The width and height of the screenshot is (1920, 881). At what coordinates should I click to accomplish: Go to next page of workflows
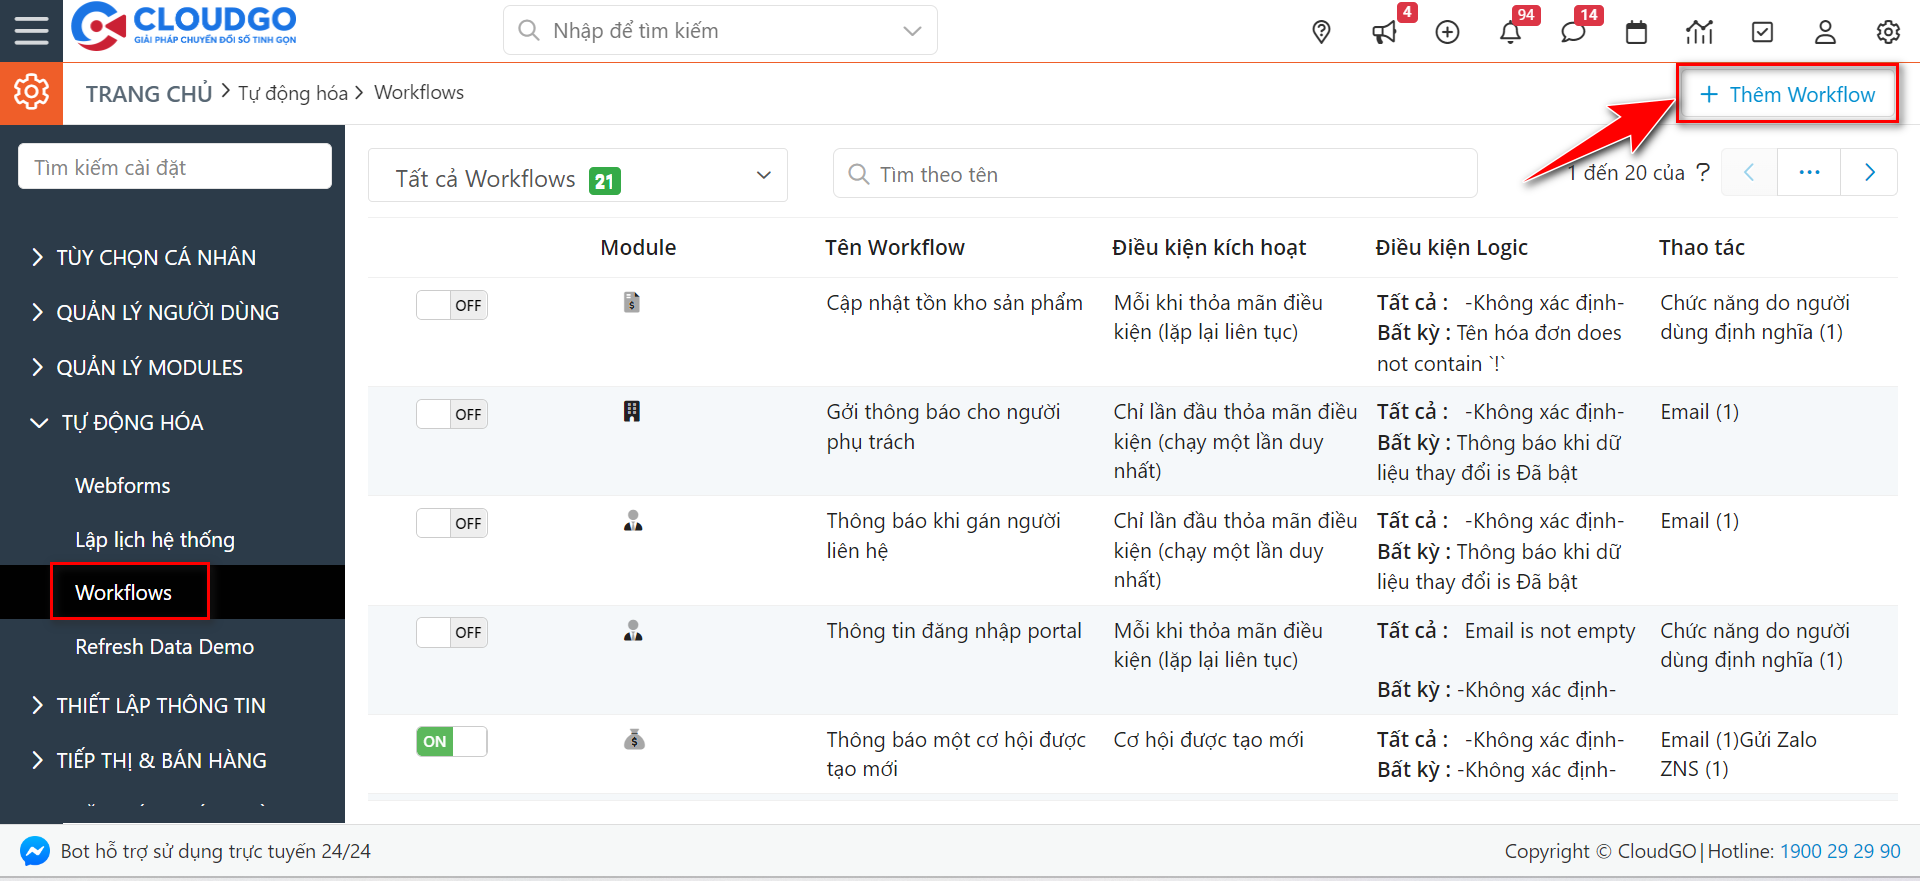click(x=1869, y=172)
